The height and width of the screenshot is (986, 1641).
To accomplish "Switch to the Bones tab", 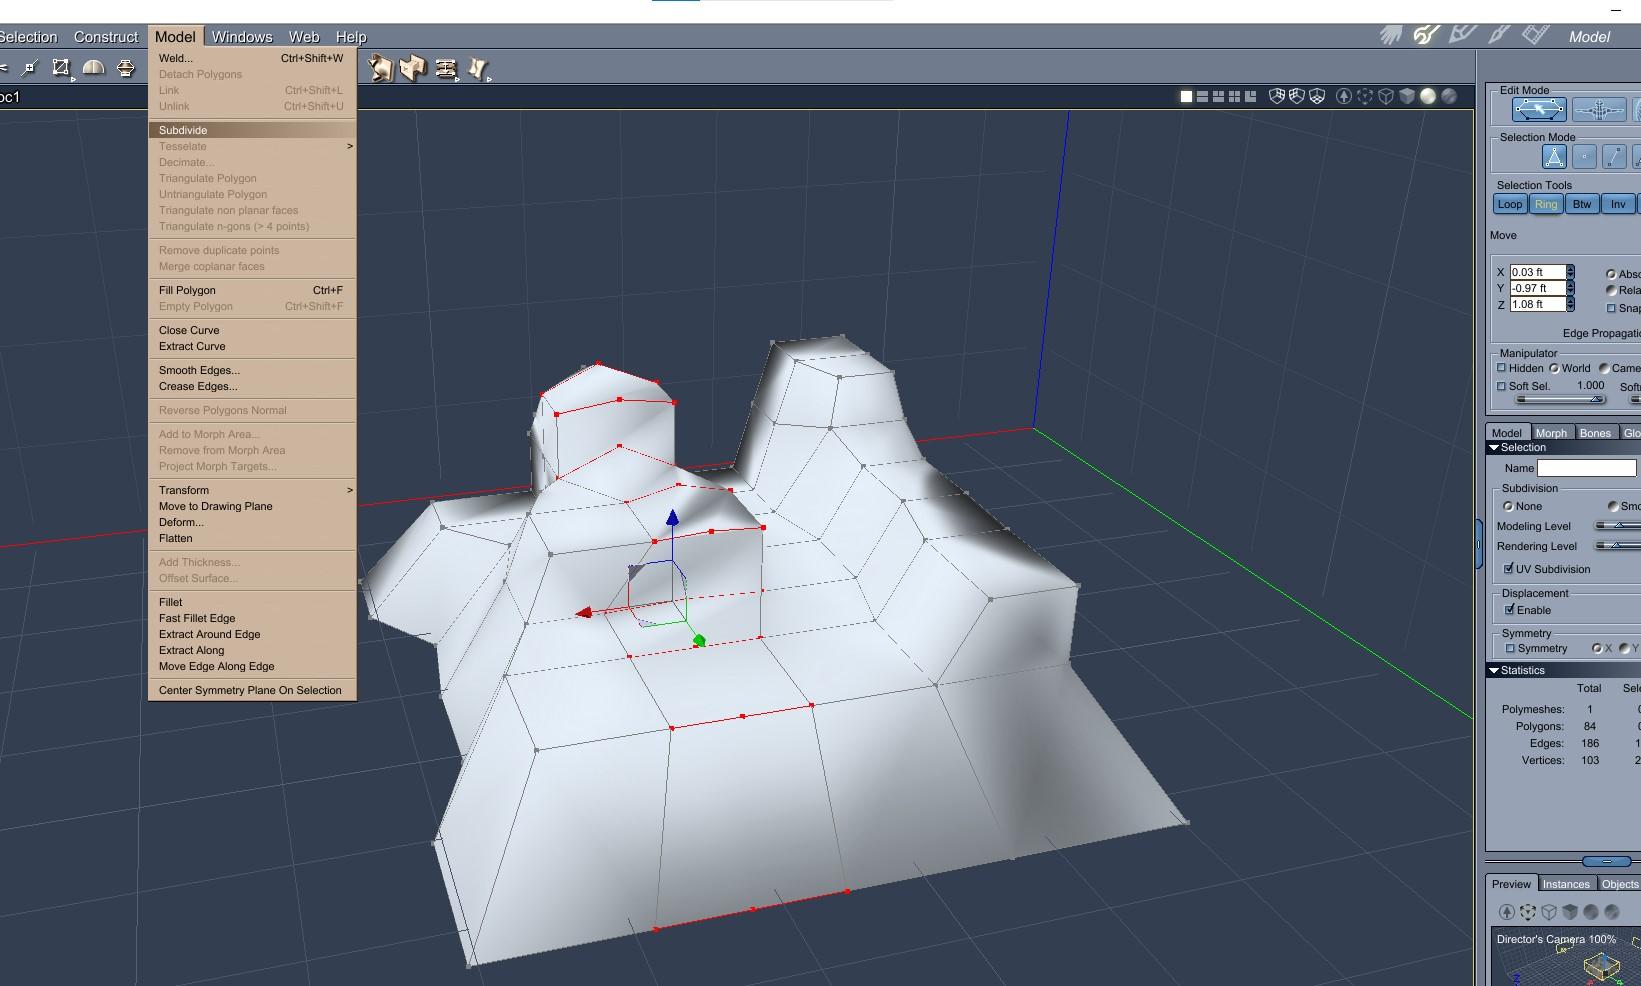I will coord(1595,433).
